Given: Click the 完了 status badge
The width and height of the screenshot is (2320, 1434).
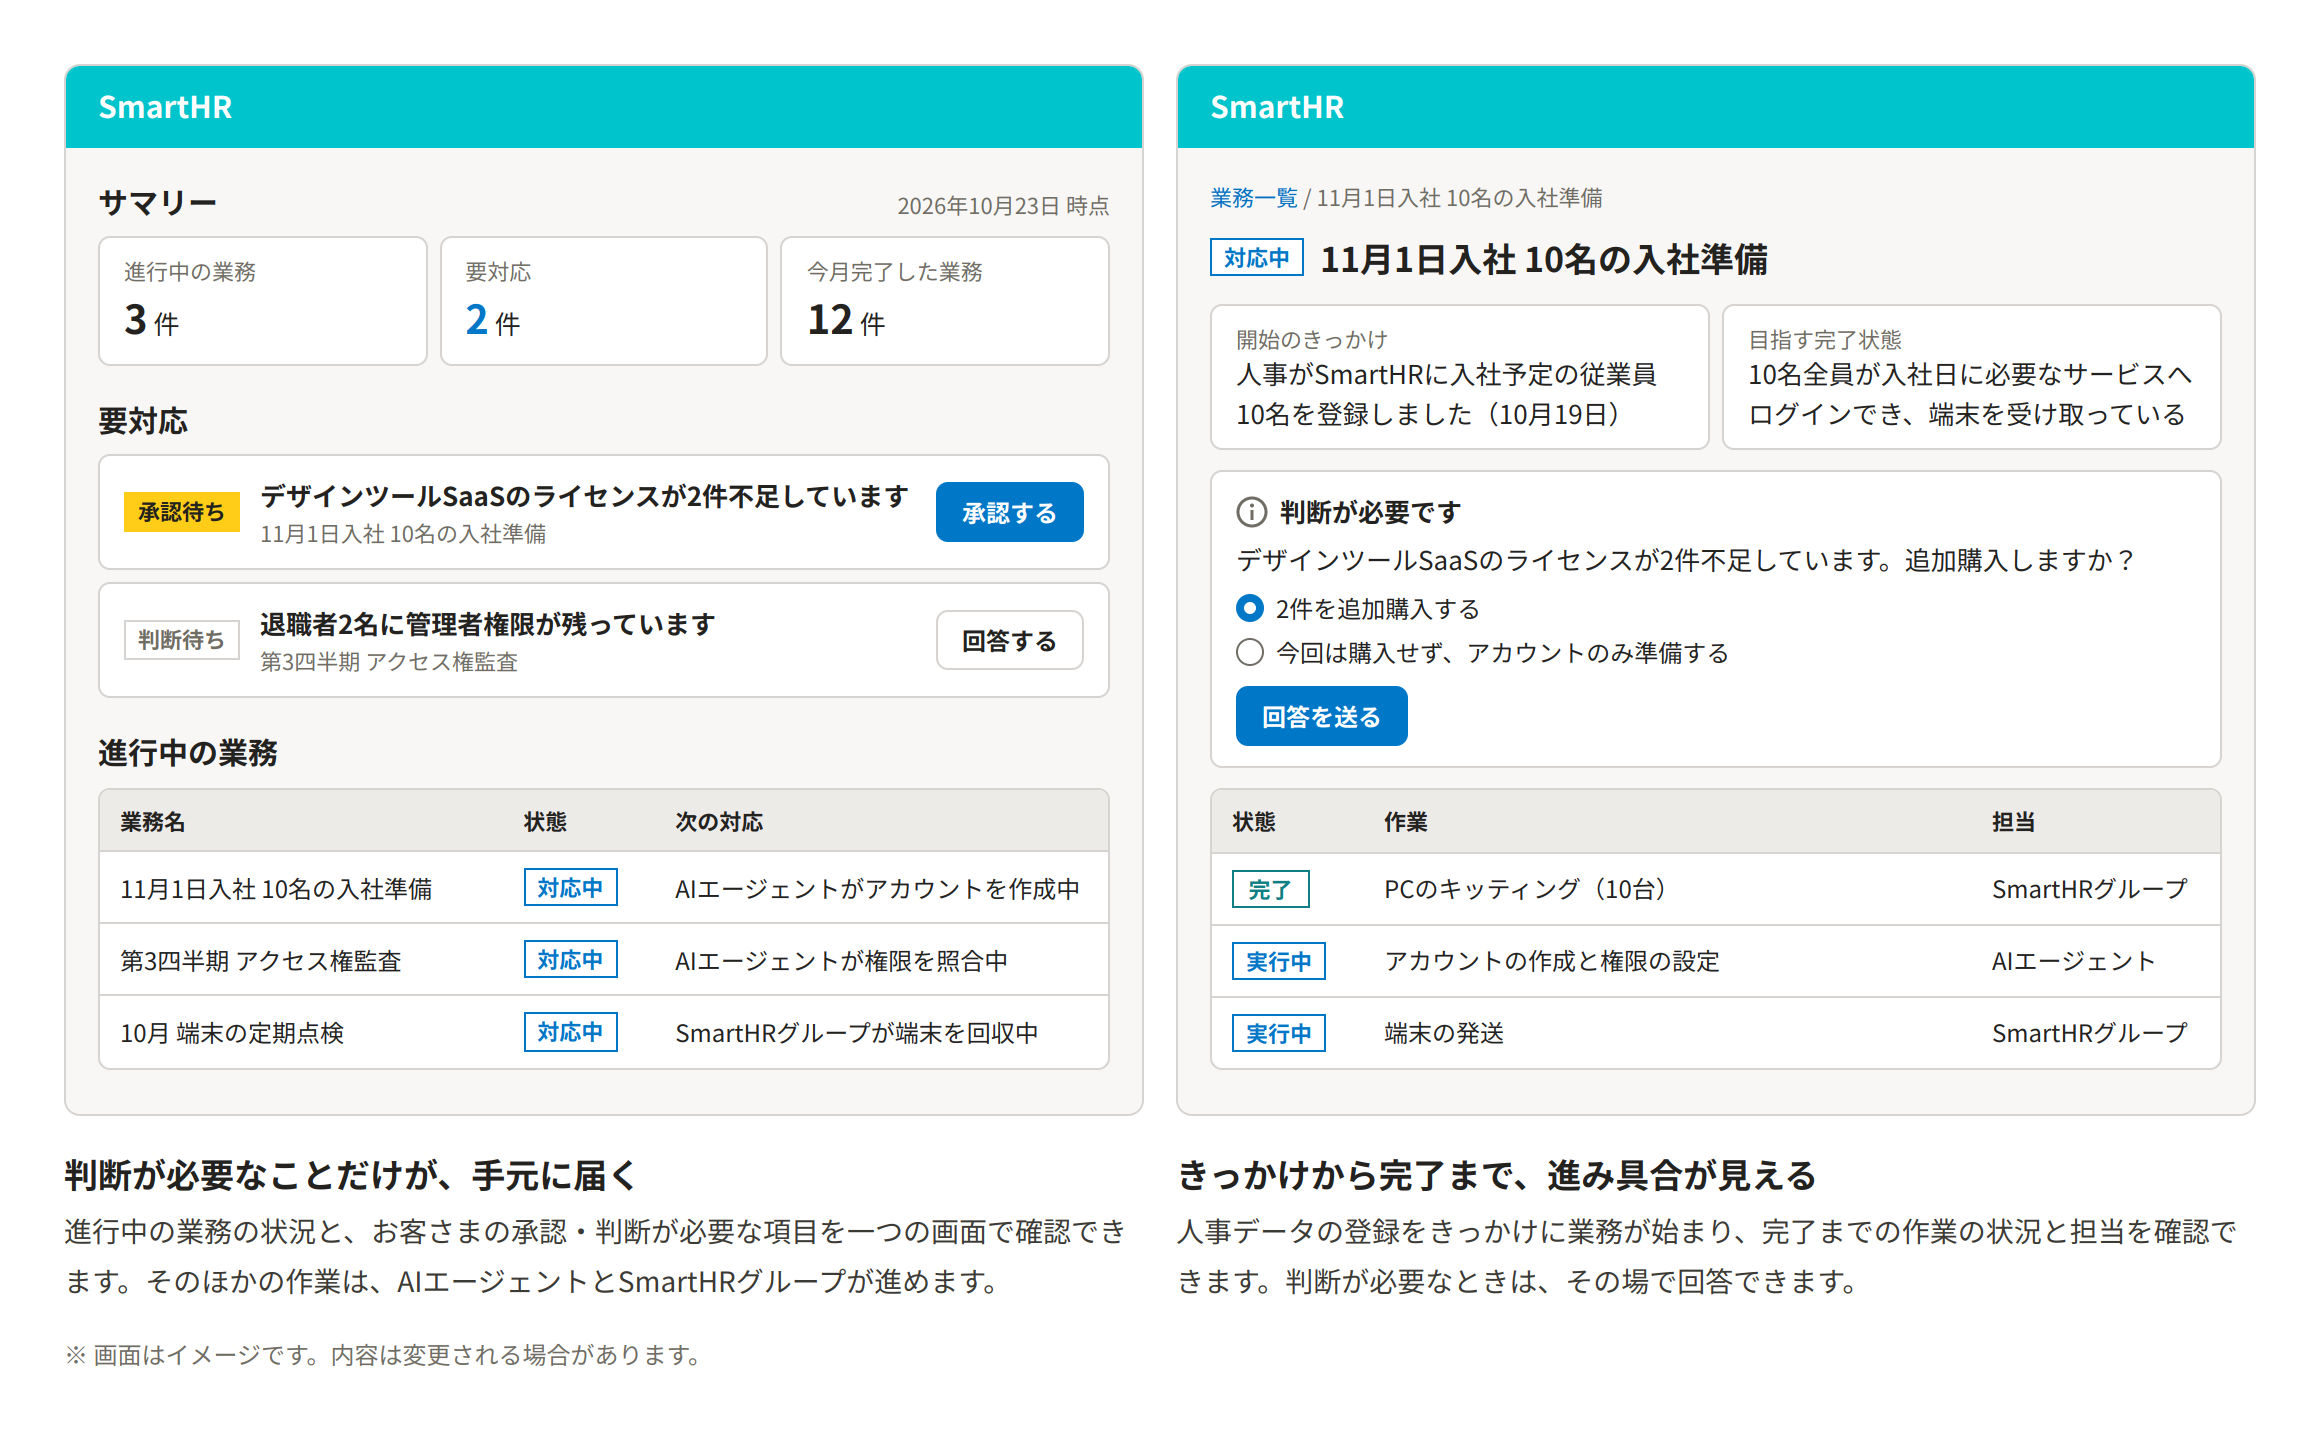Looking at the screenshot, I should tap(1270, 889).
